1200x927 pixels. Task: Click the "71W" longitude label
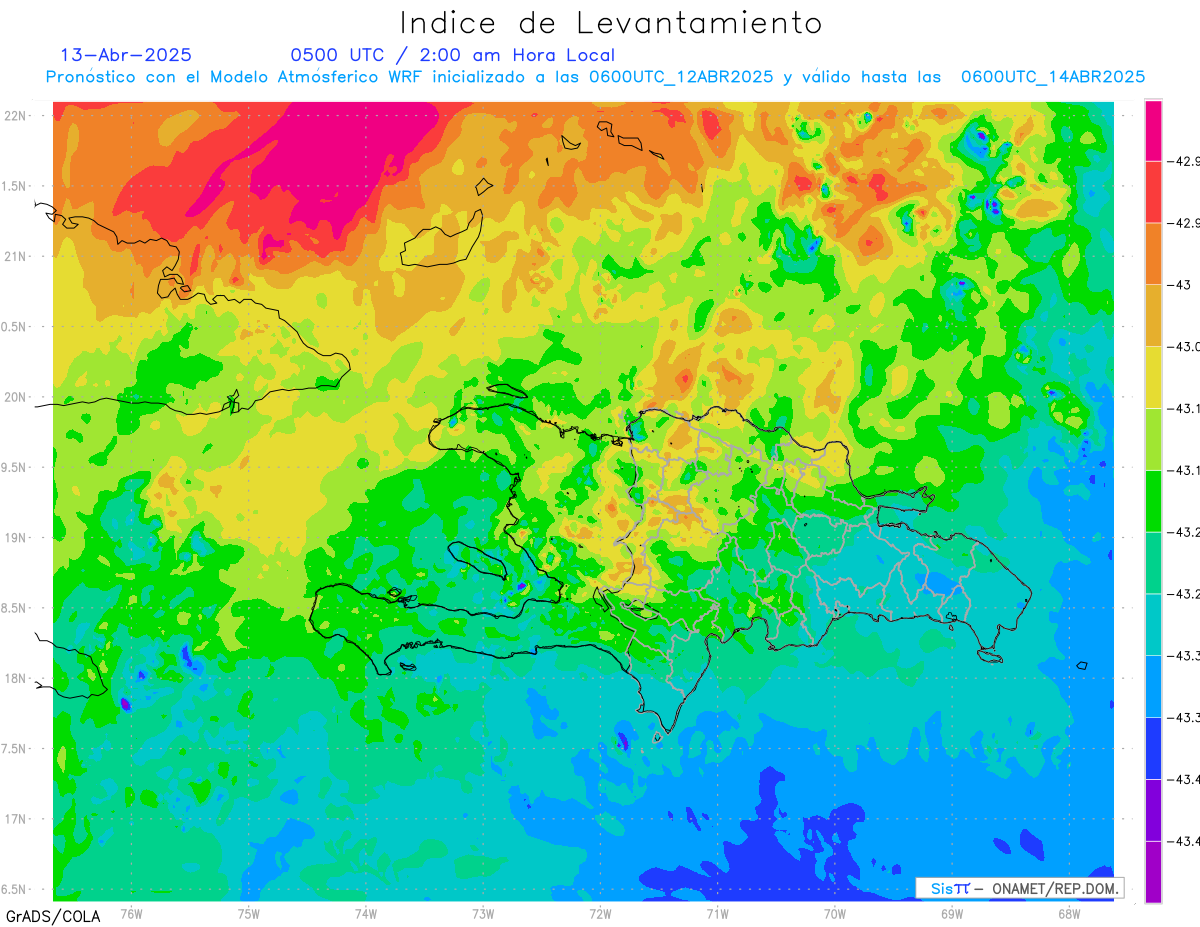[717, 913]
